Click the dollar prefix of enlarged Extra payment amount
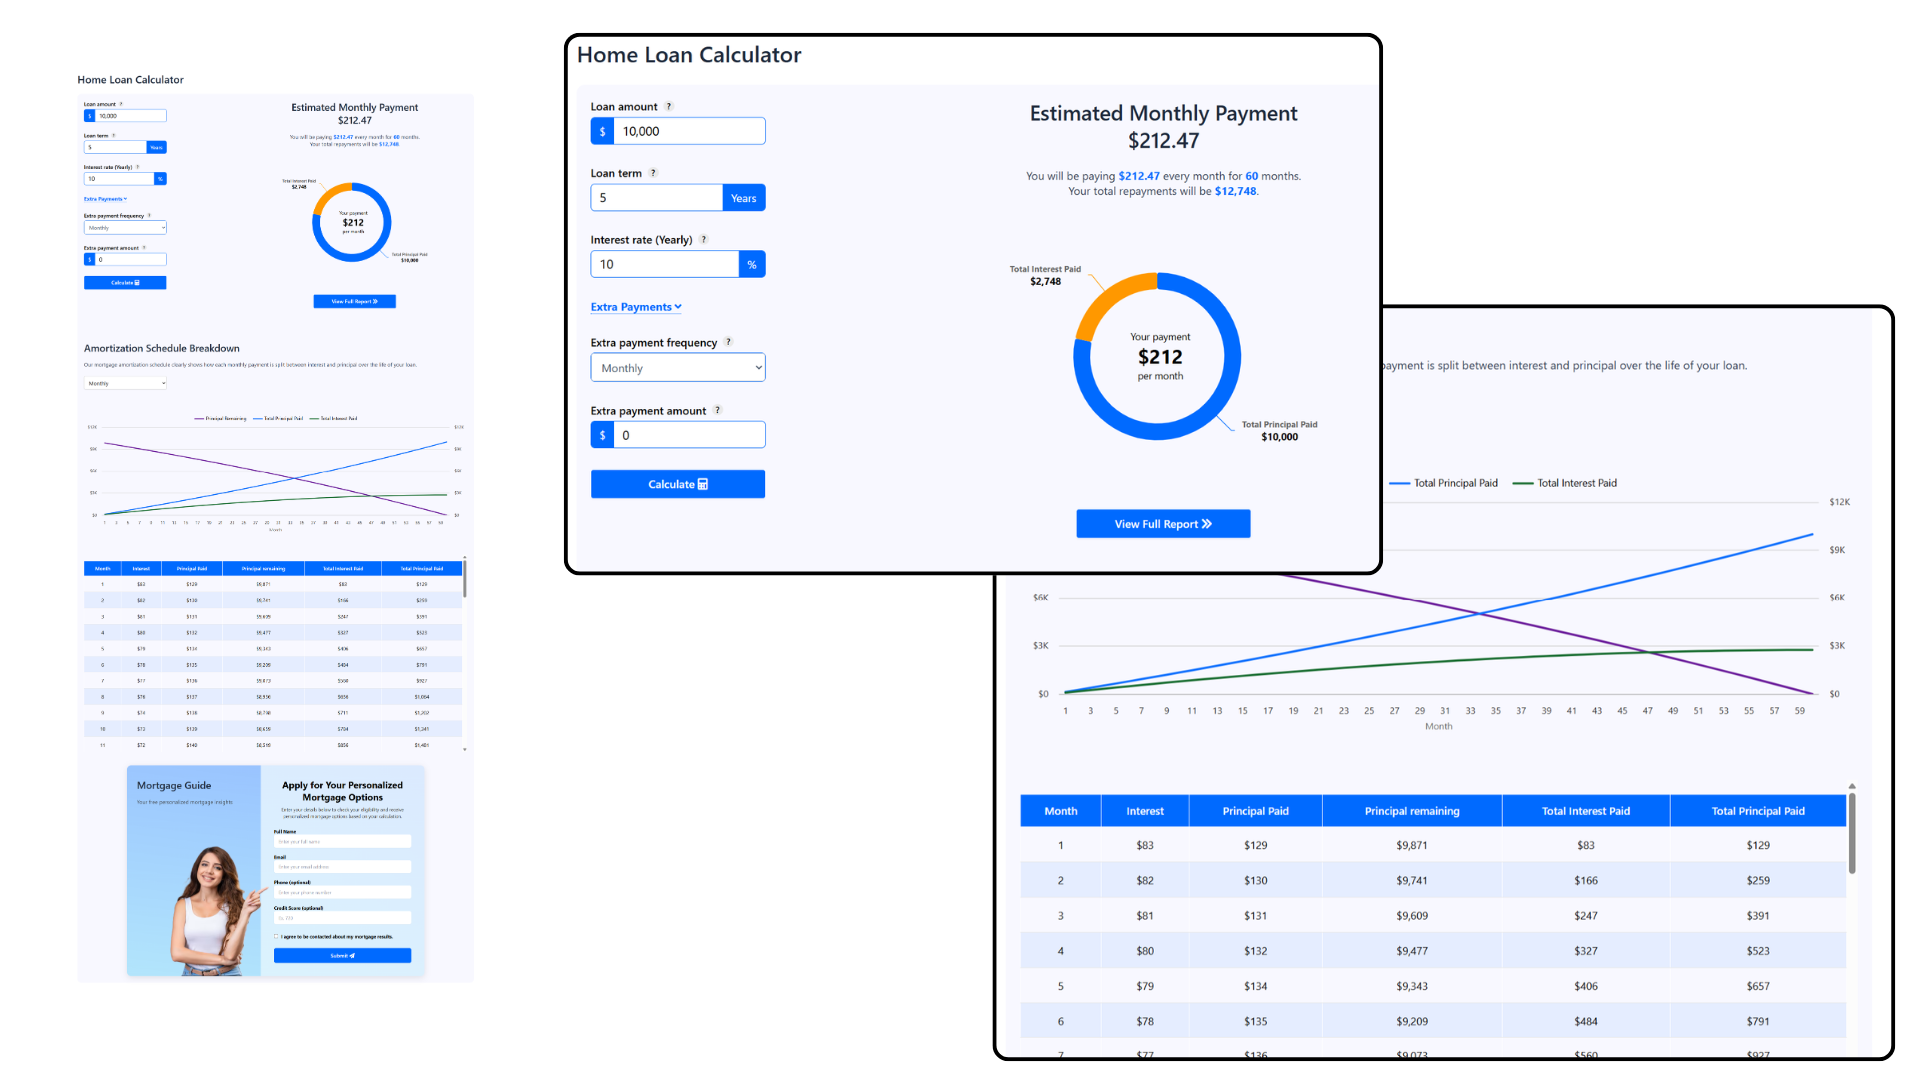The height and width of the screenshot is (1080, 1920). [x=602, y=435]
